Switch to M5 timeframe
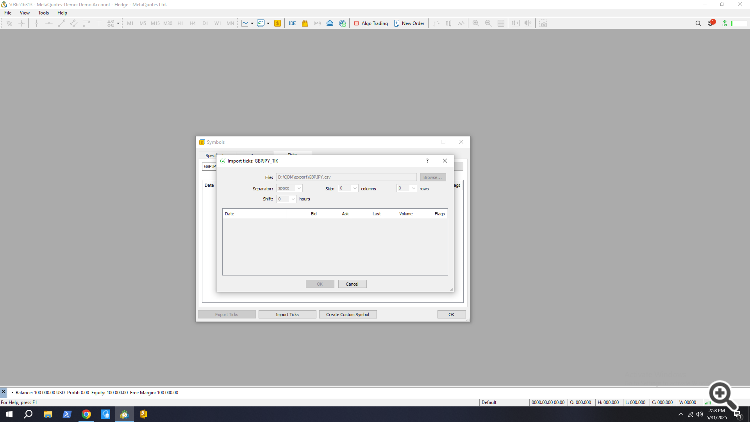Viewport: 750px width, 422px height. coord(143,23)
